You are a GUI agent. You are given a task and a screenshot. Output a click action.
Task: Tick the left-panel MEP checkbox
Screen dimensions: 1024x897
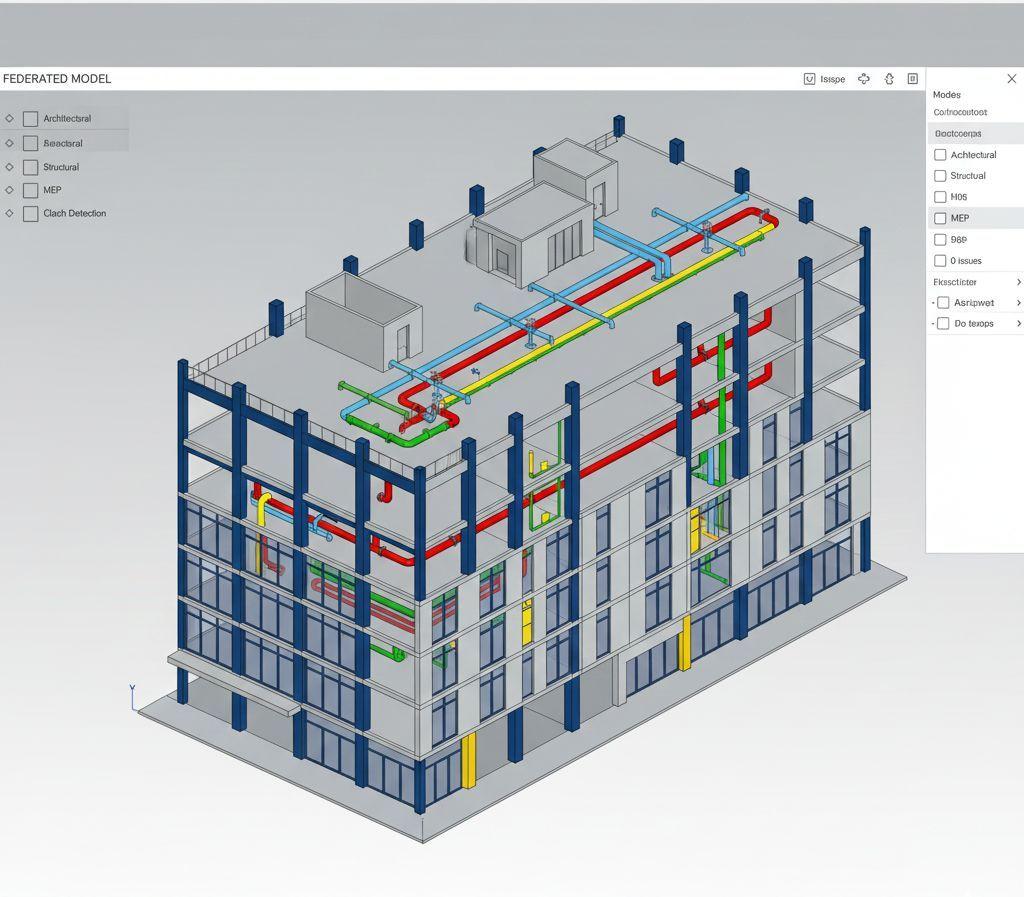(x=30, y=191)
